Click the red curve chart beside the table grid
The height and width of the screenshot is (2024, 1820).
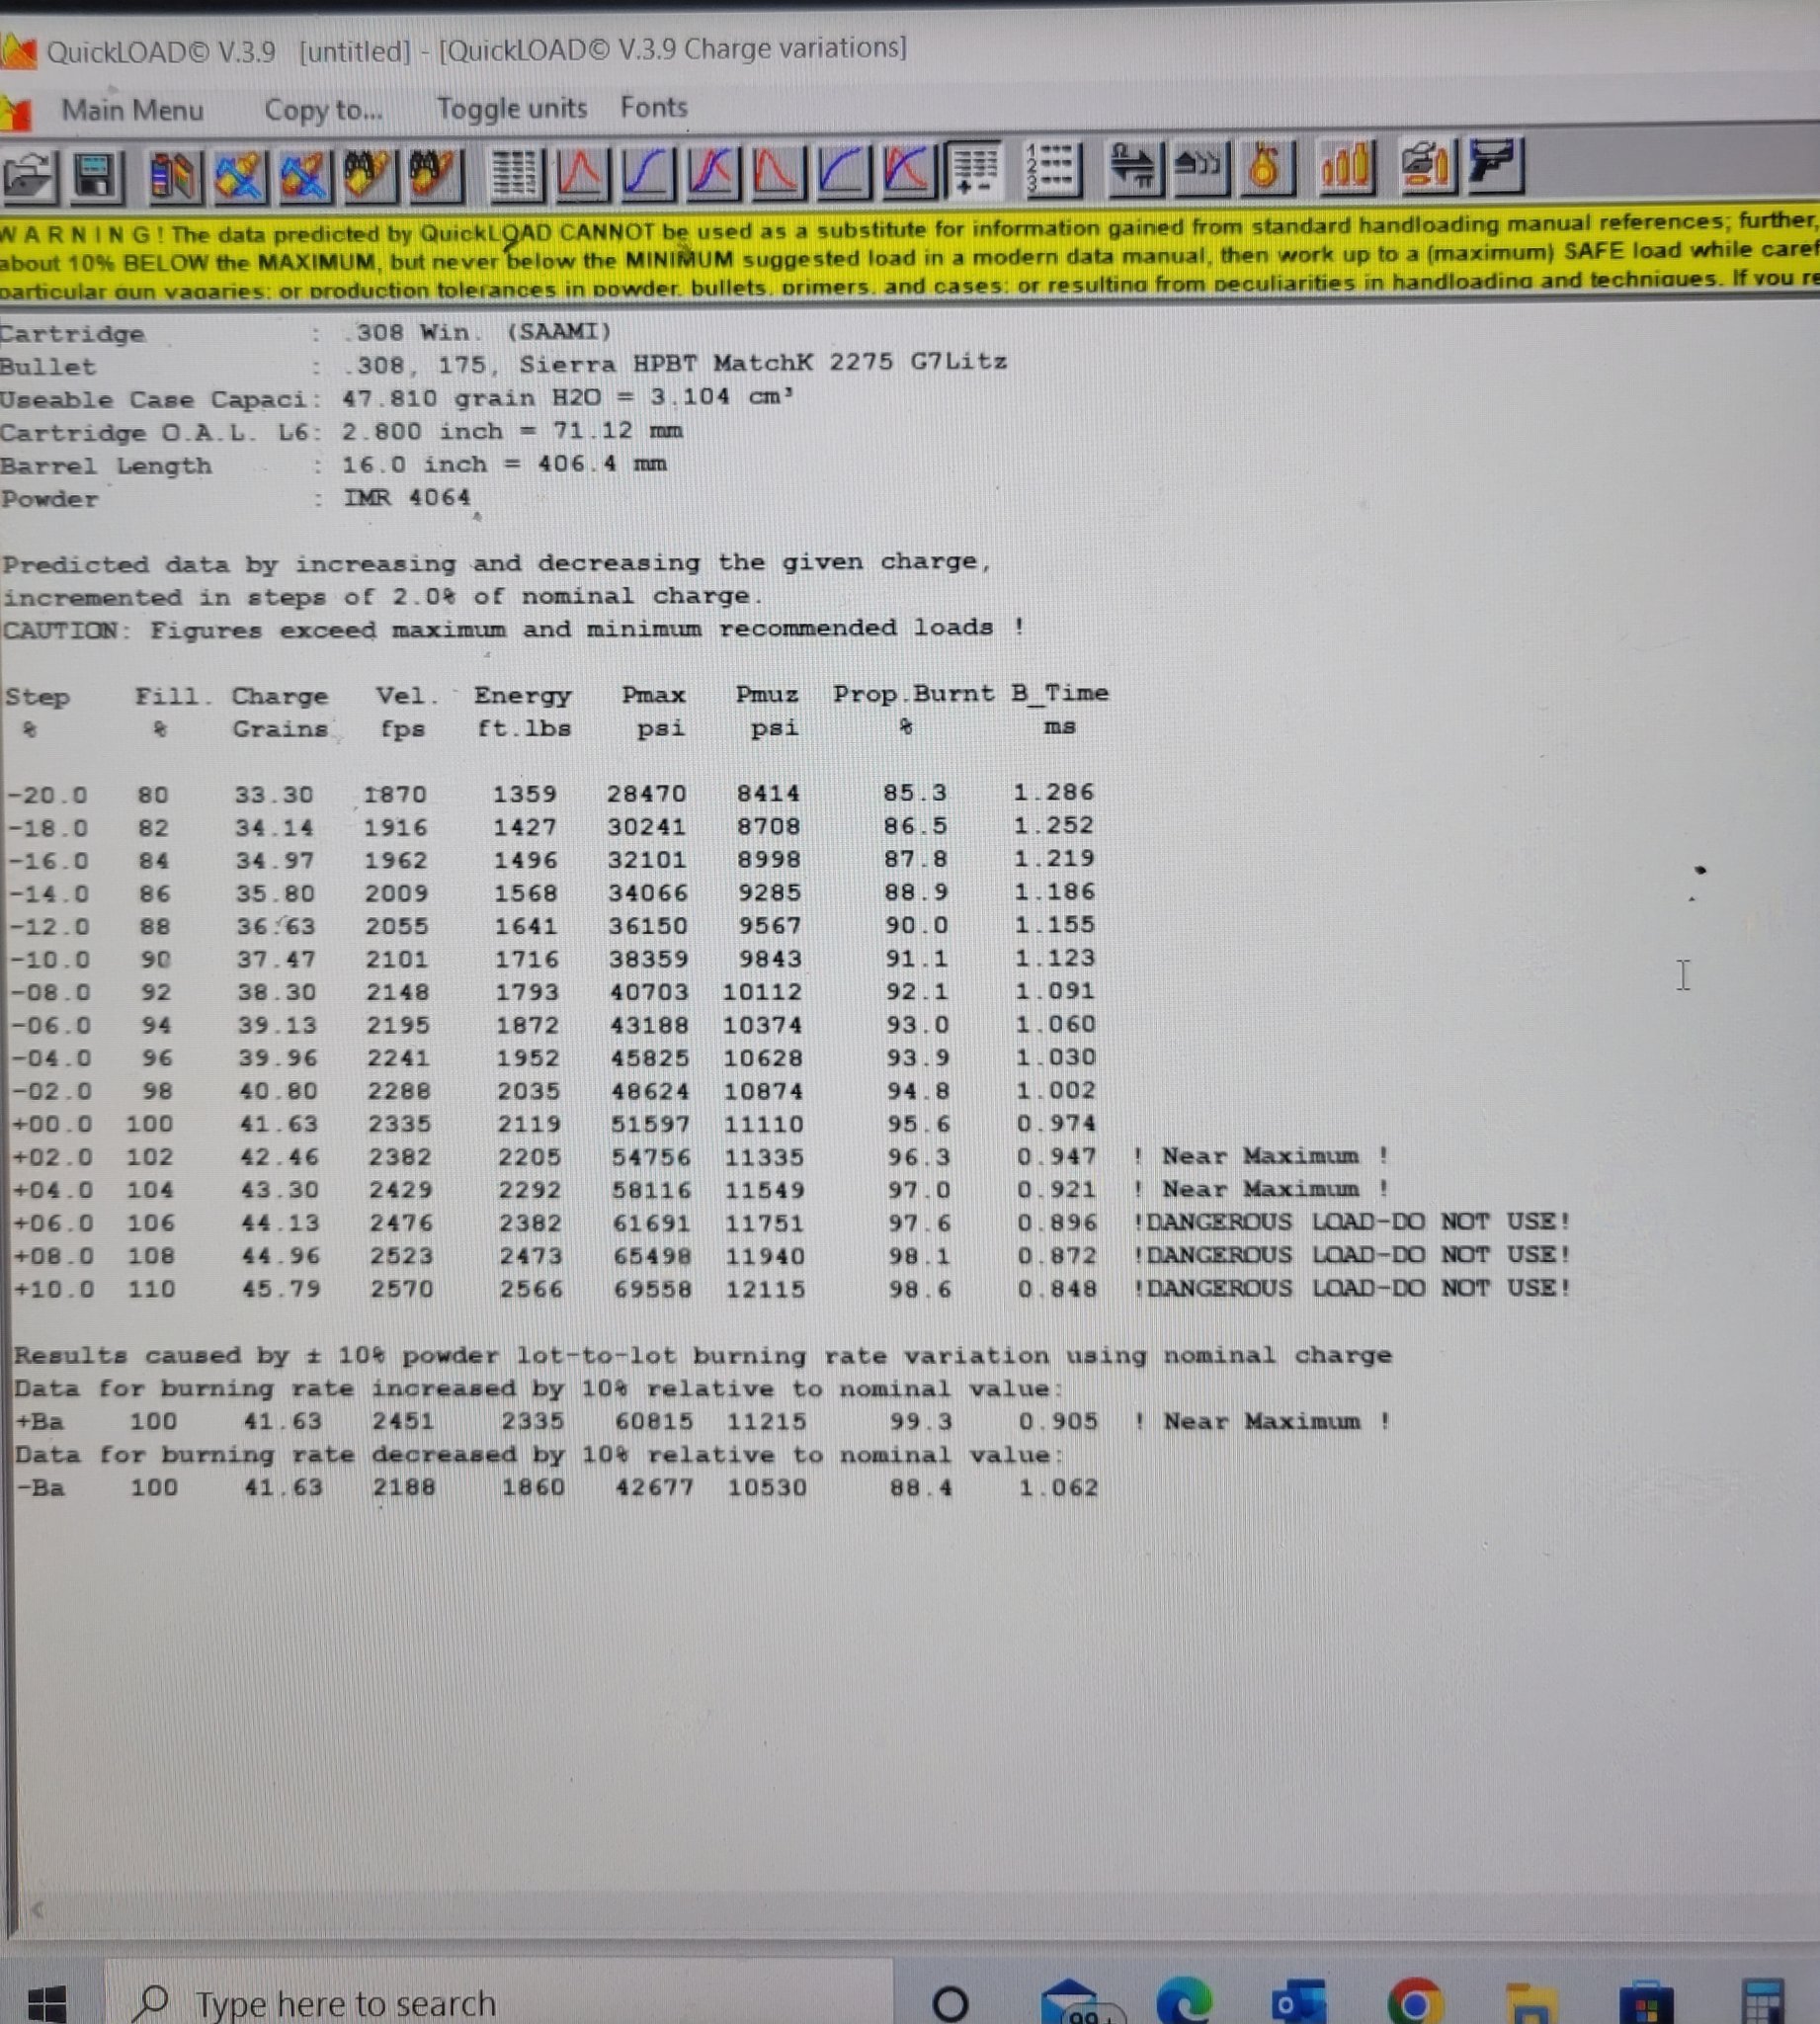coord(580,172)
